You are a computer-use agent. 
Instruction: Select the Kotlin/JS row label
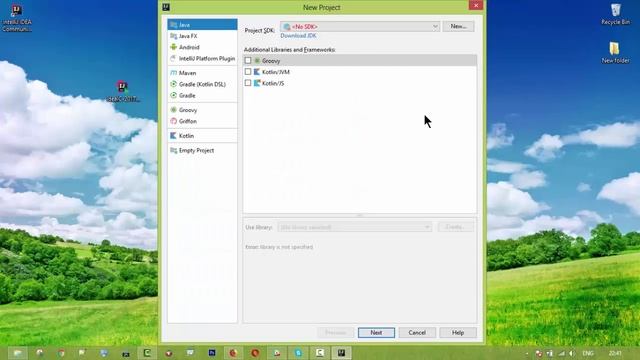coord(273,83)
